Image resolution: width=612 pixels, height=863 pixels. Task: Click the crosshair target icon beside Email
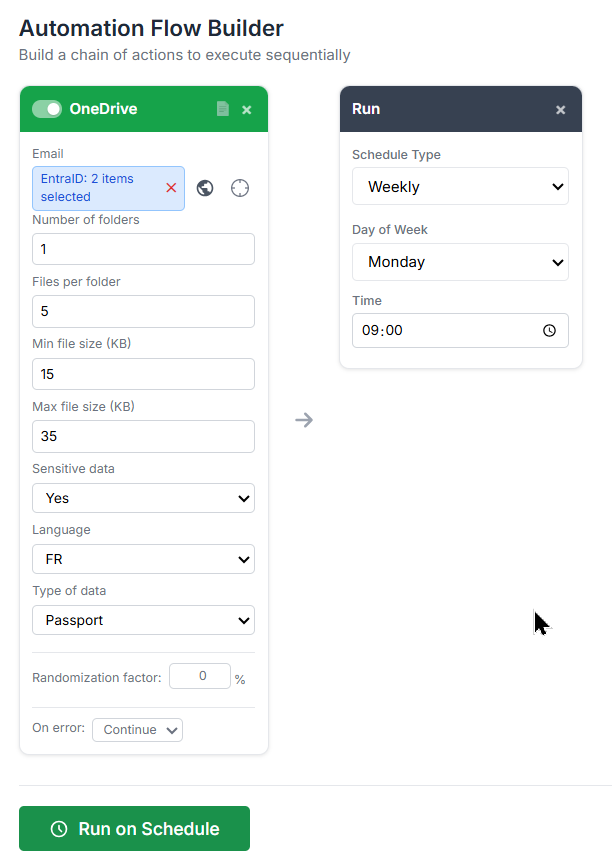240,188
